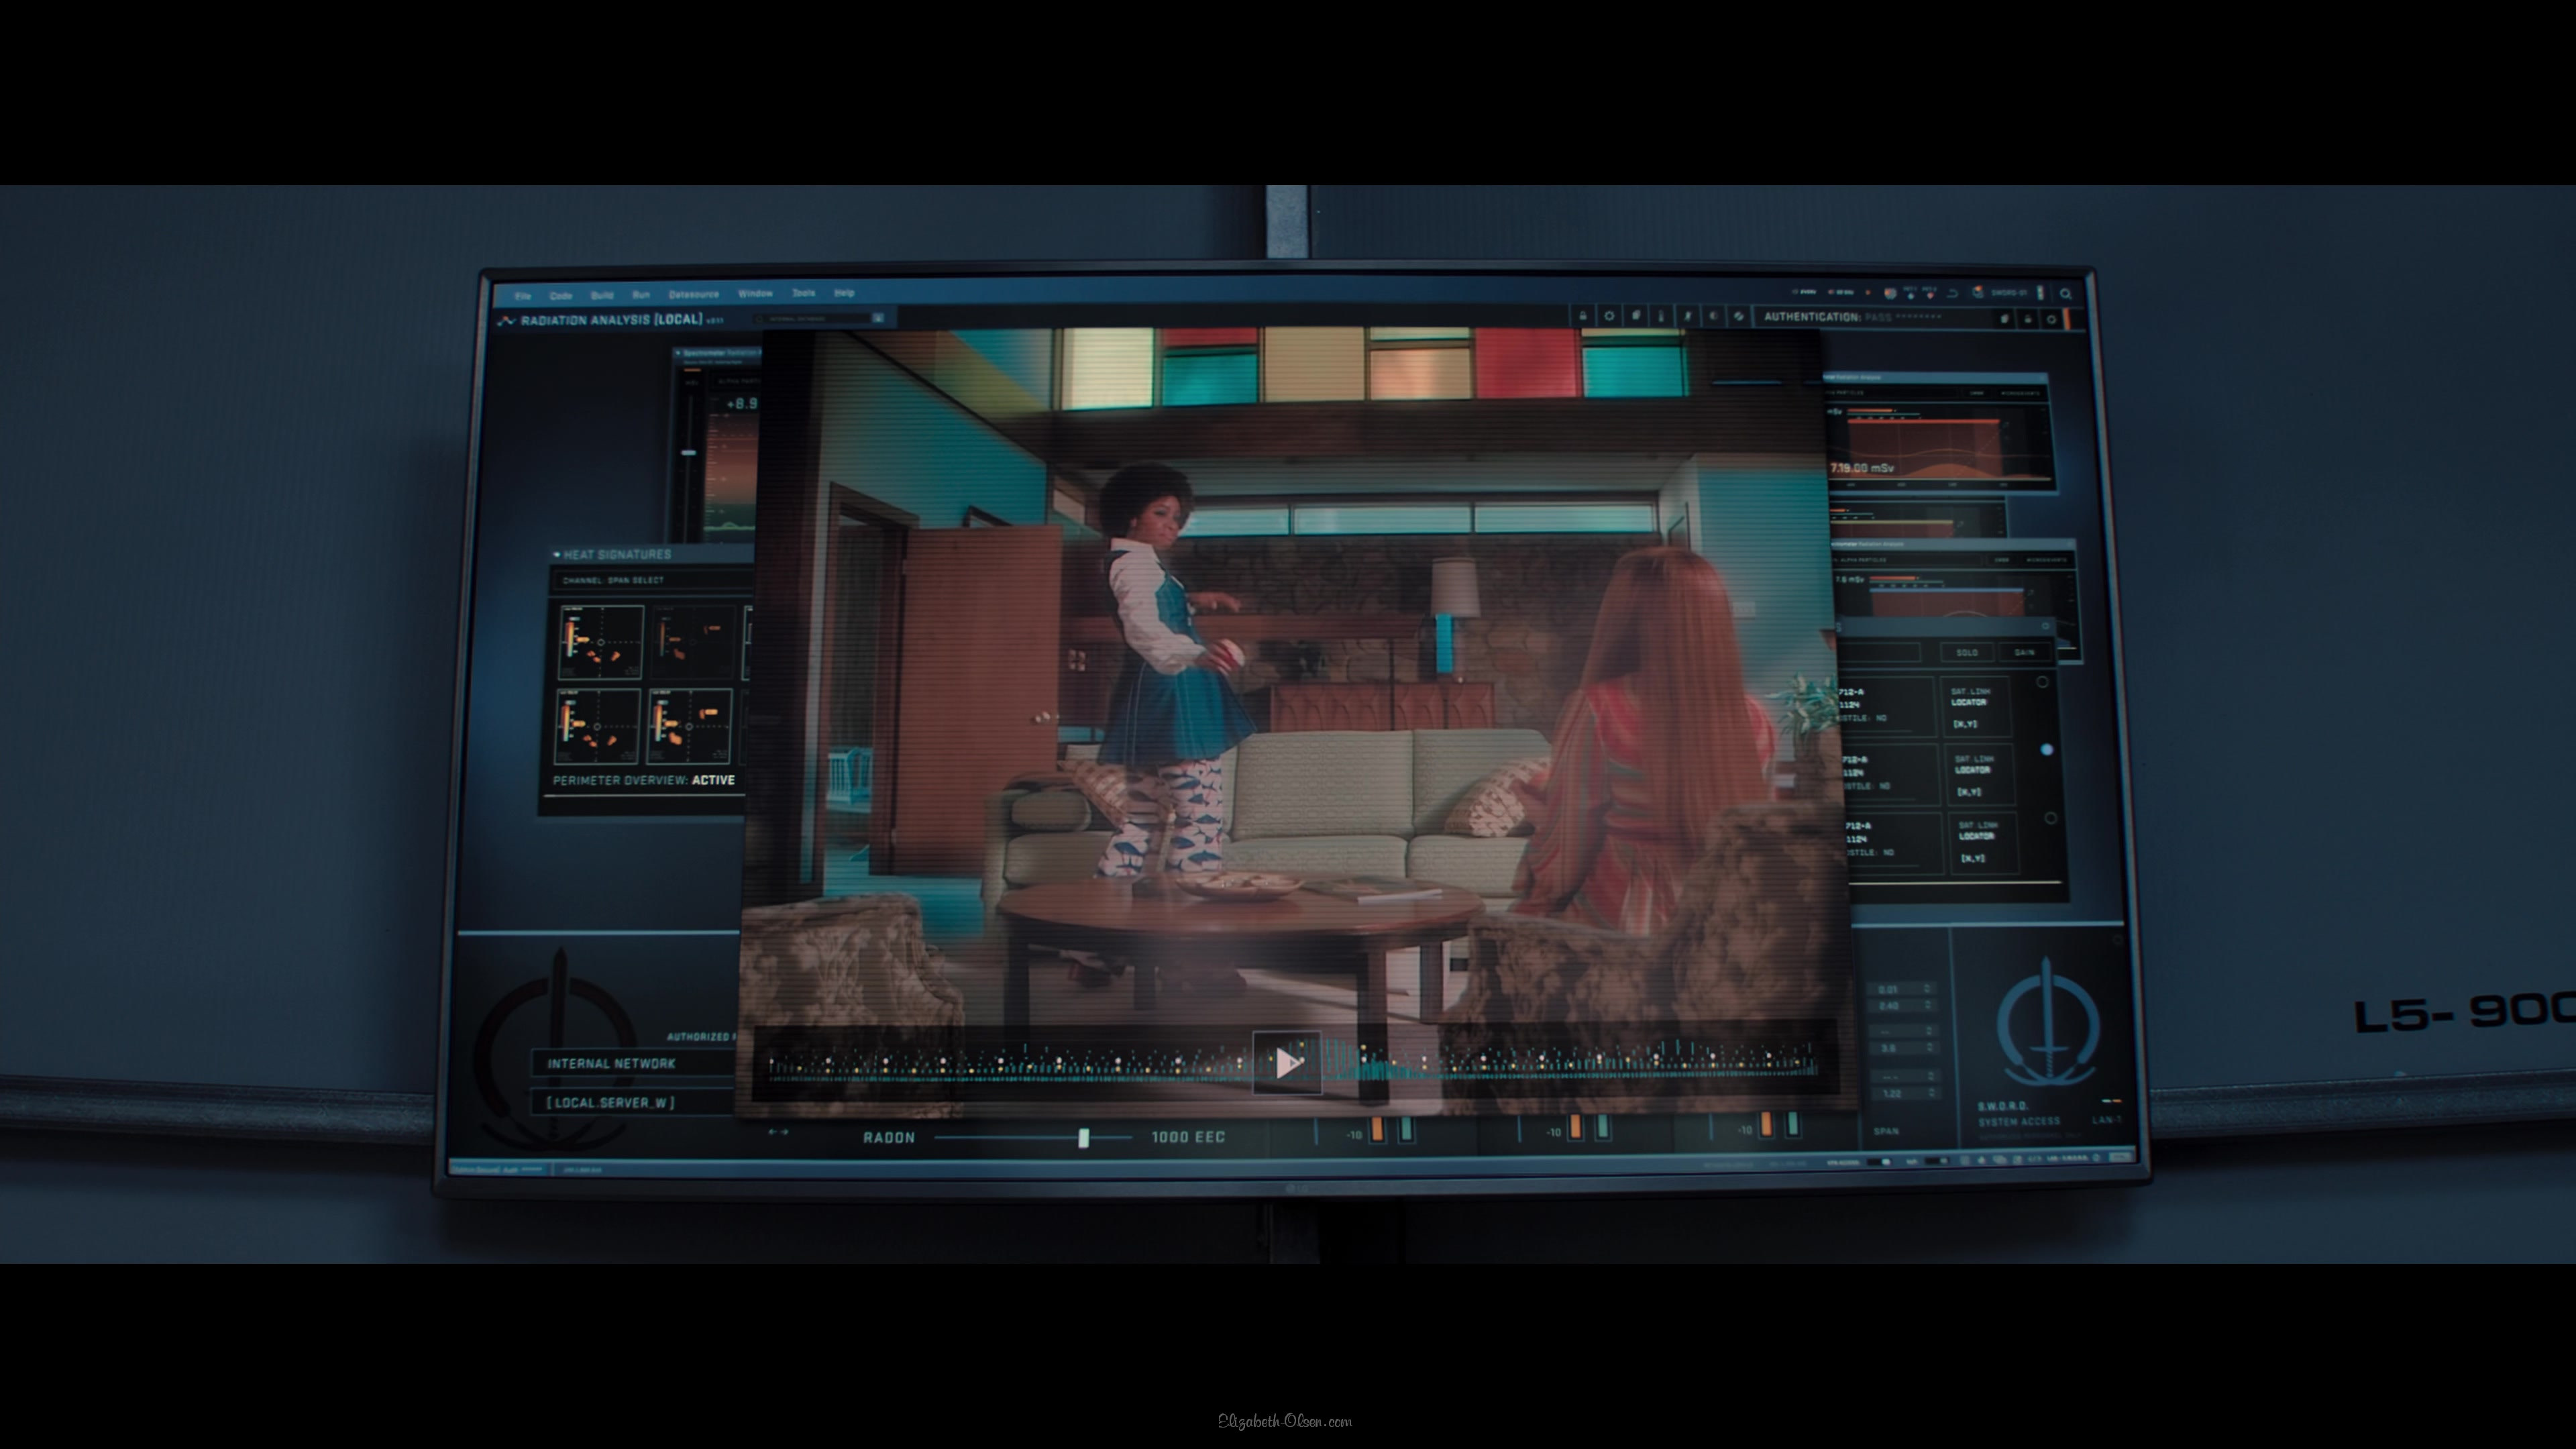Click the copy documents icon after Authentication field
Image resolution: width=2576 pixels, height=1449 pixels.
pyautogui.click(x=2004, y=319)
